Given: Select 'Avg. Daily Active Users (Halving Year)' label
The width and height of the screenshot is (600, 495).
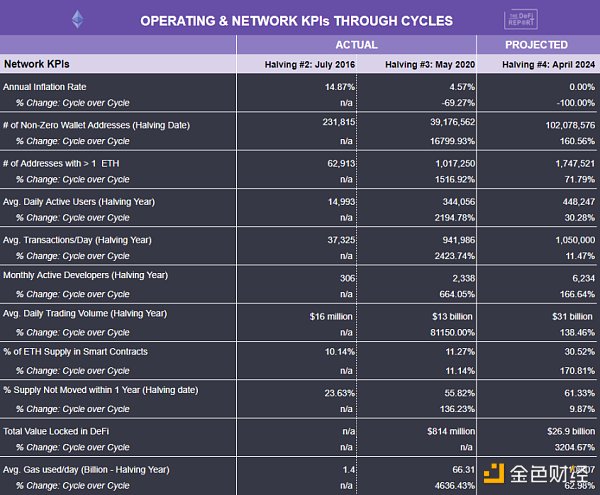Looking at the screenshot, I should pyautogui.click(x=79, y=202).
